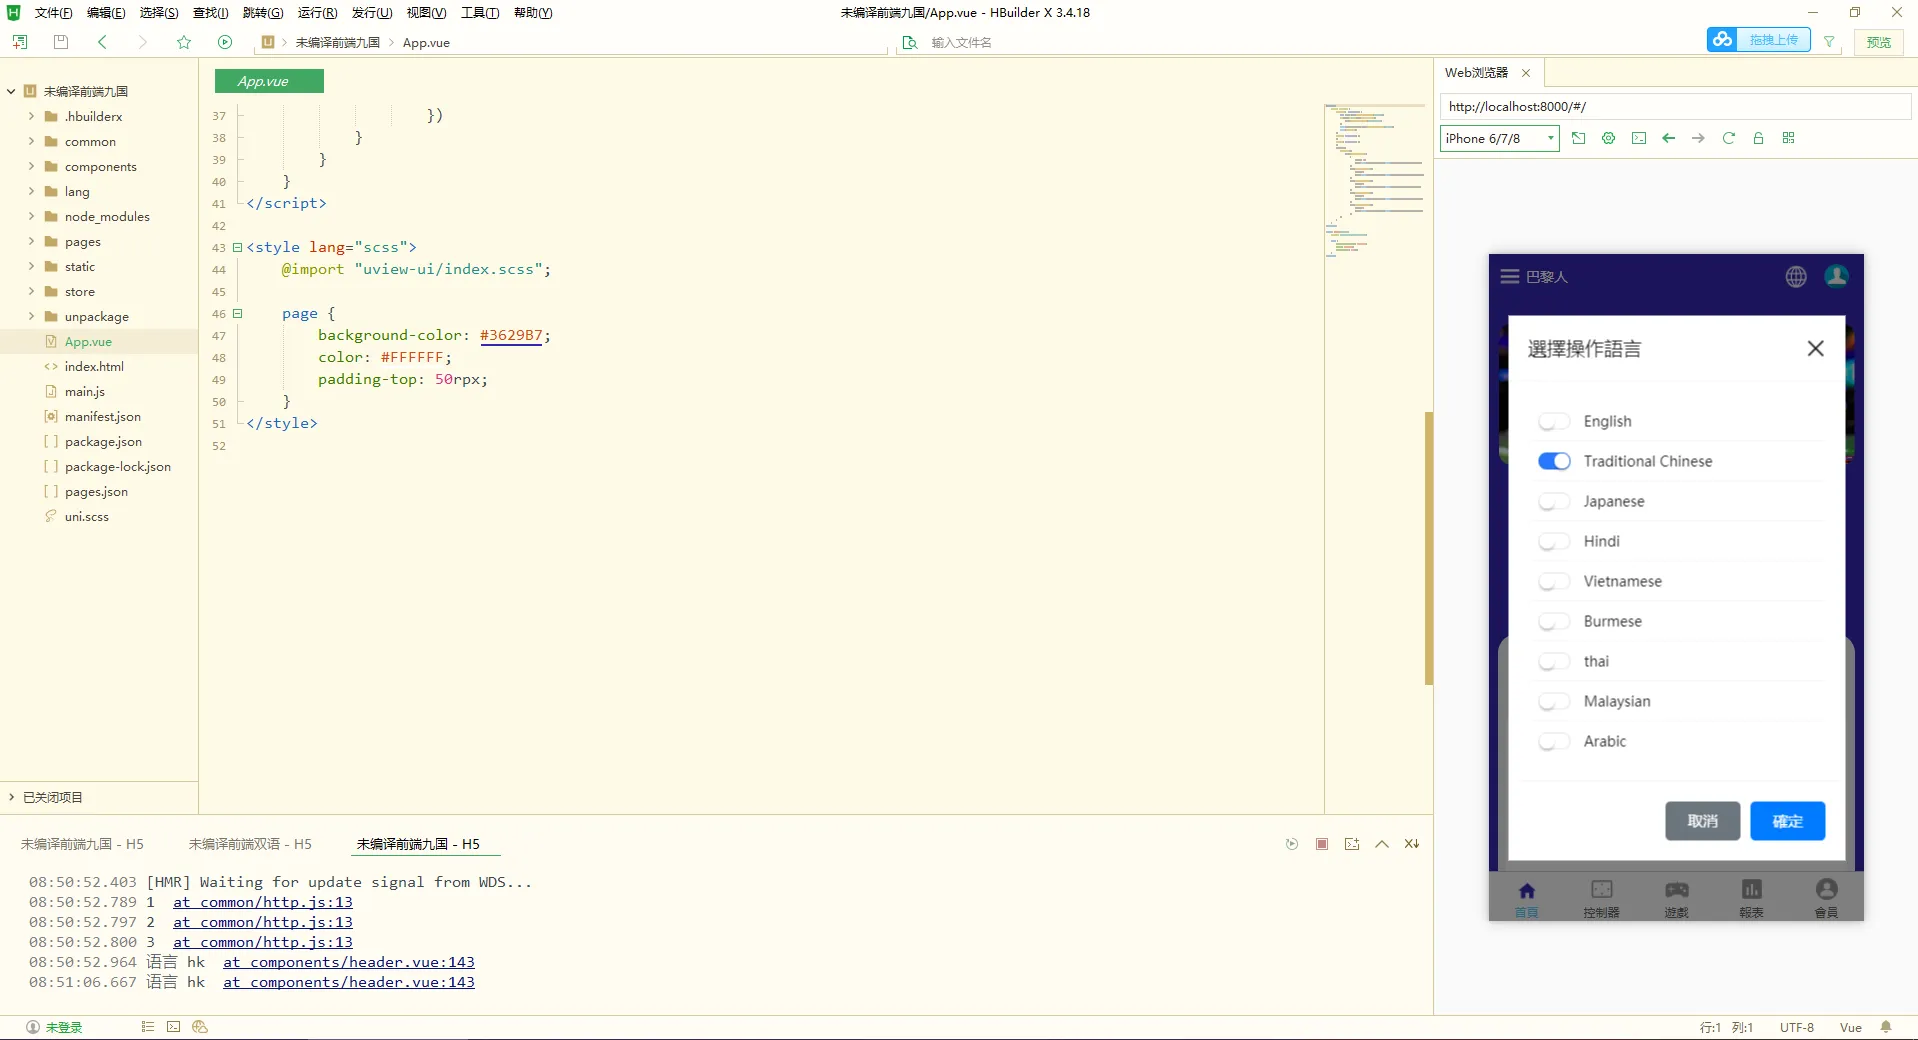Screen dimensions: 1918x1040
Task: Click the editor vertical scrollbar thumb
Action: click(1429, 548)
